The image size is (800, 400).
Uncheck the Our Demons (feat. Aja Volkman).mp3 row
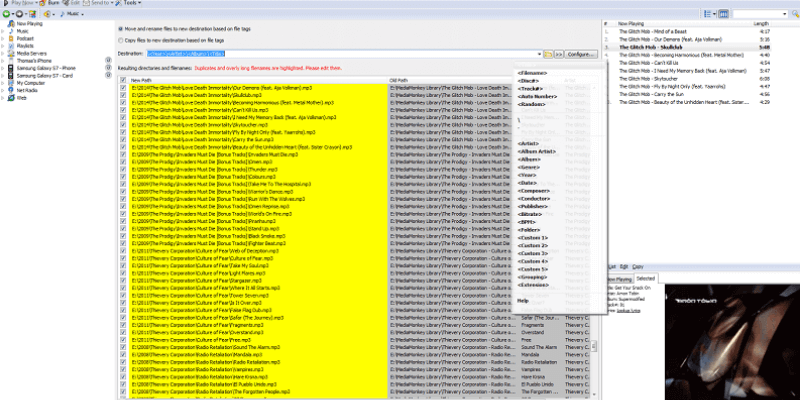(x=122, y=88)
